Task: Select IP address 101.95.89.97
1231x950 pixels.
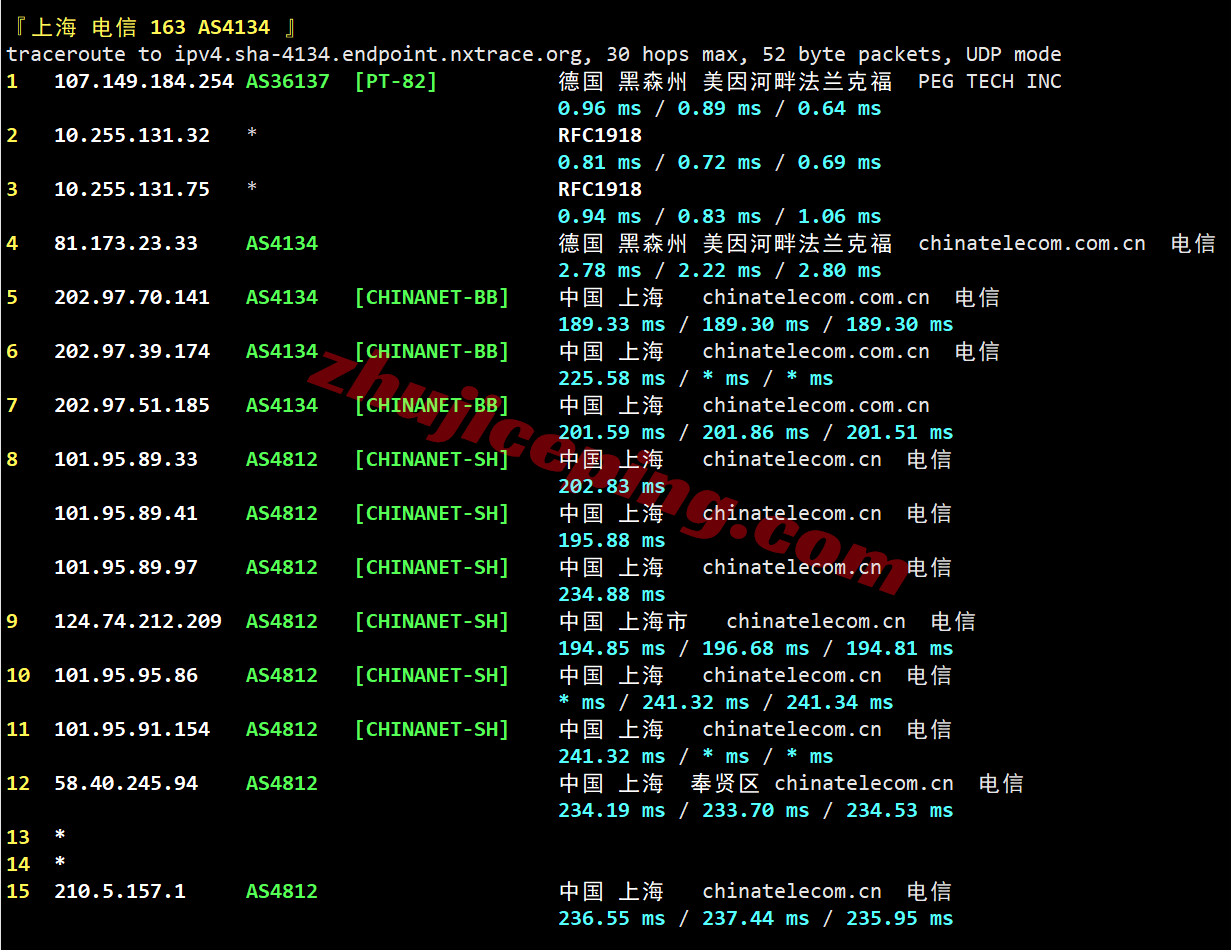Action: (x=126, y=567)
